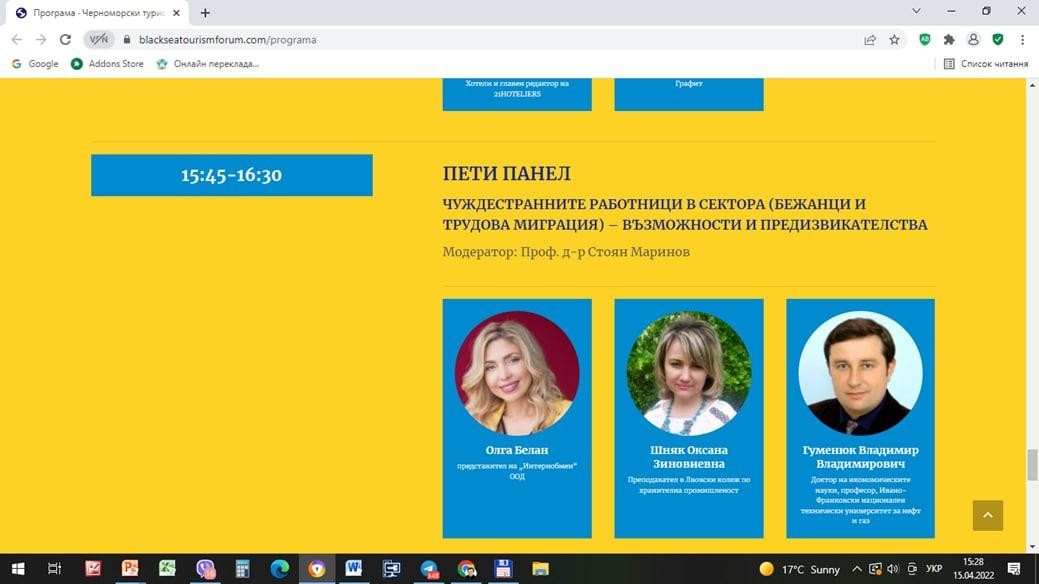The width and height of the screenshot is (1039, 584).
Task: Open Viber from the taskbar
Action: [x=205, y=569]
